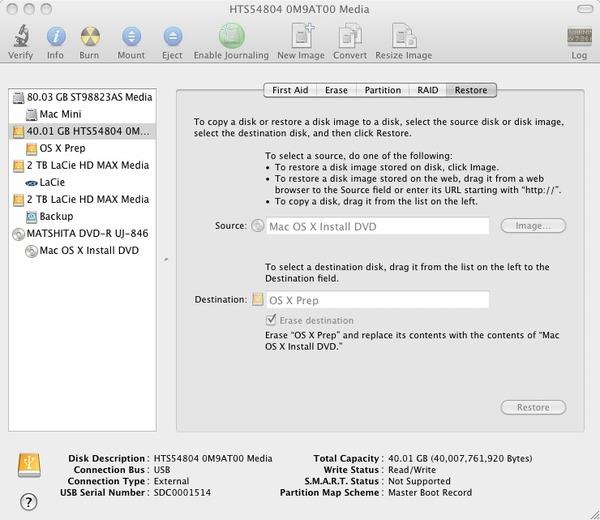Click the Source input field
The height and width of the screenshot is (520, 600).
[x=378, y=226]
